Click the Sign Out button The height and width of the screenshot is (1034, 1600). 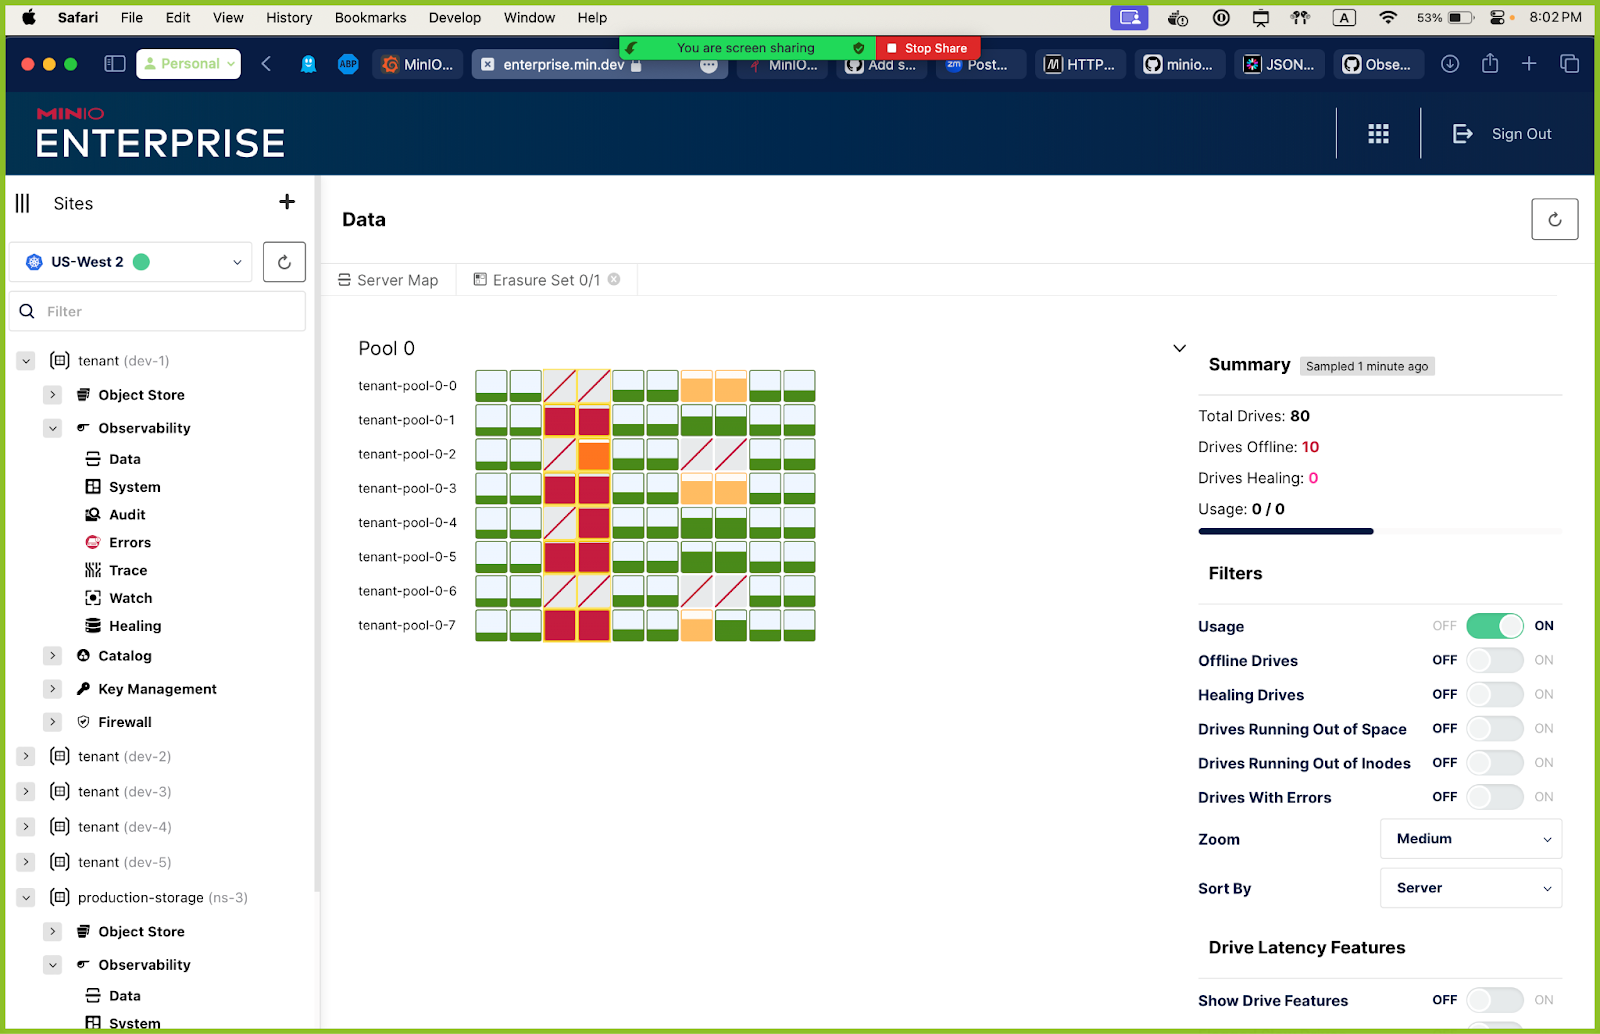point(1502,134)
